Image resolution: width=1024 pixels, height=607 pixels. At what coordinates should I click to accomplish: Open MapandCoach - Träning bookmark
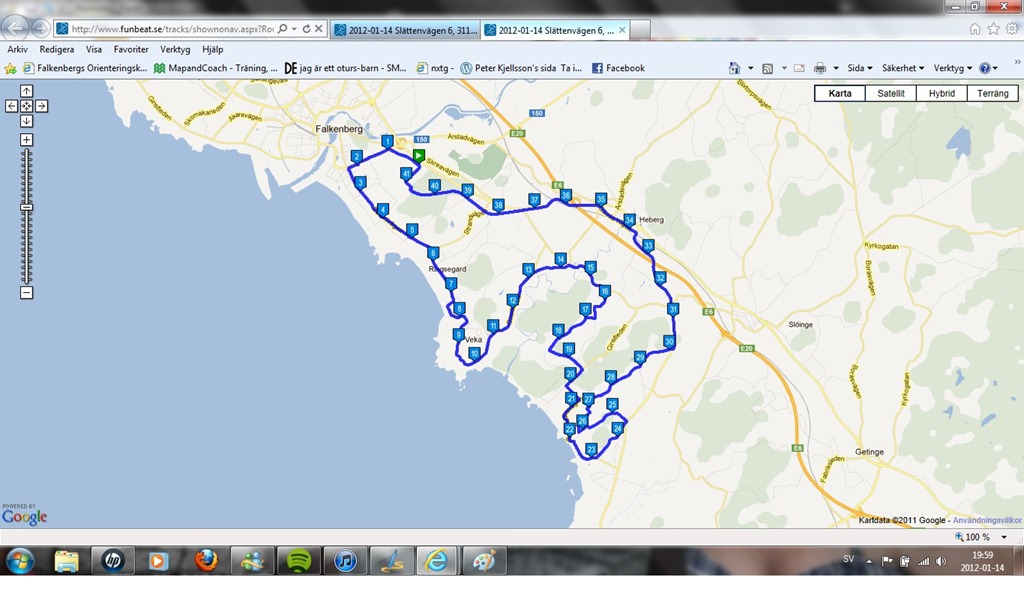pos(215,68)
